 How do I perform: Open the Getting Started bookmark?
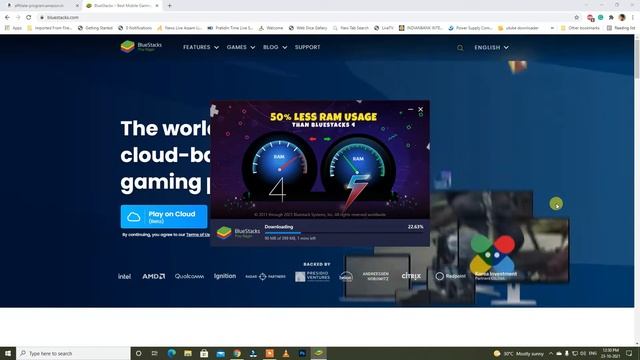click(x=95, y=28)
